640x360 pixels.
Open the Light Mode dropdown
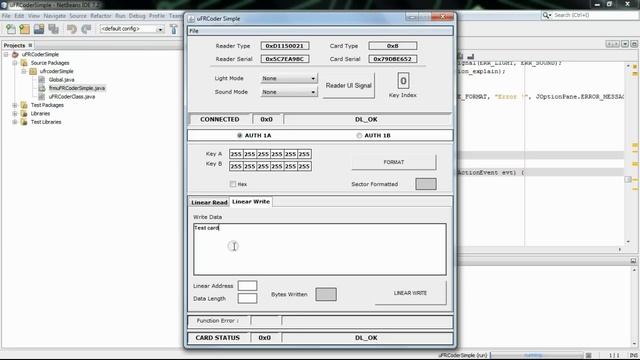(x=289, y=78)
